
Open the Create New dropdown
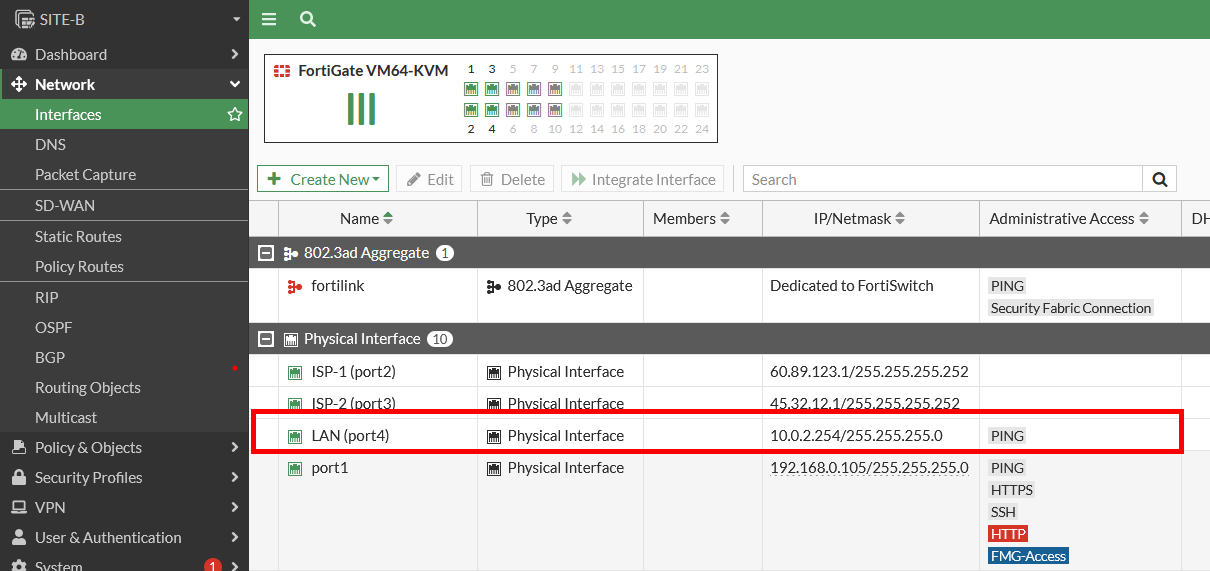pos(324,179)
